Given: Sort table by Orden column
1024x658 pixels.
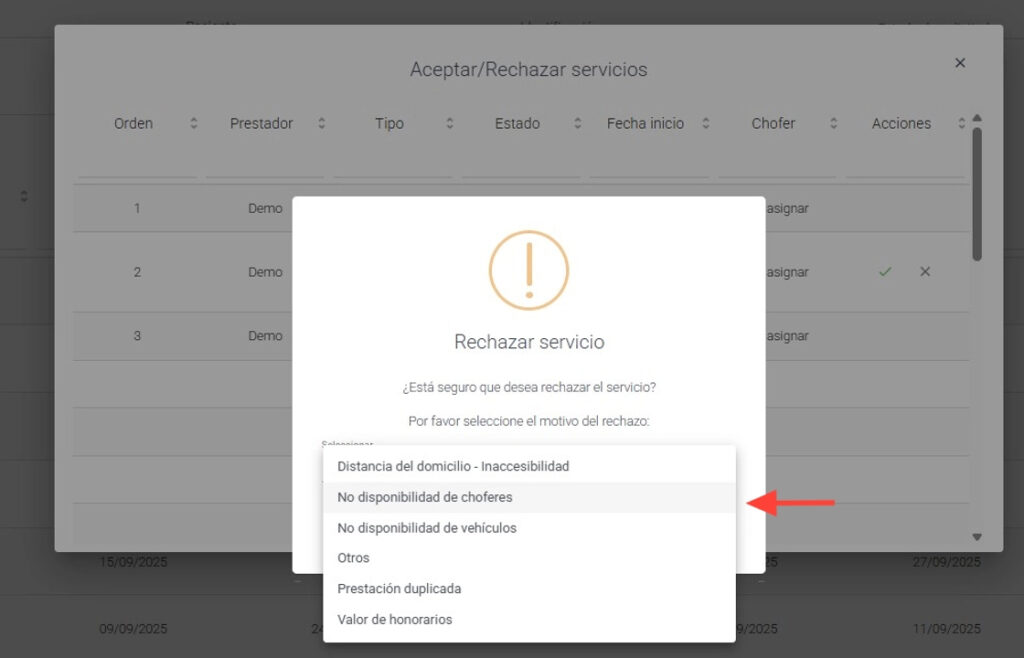Looking at the screenshot, I should [193, 124].
